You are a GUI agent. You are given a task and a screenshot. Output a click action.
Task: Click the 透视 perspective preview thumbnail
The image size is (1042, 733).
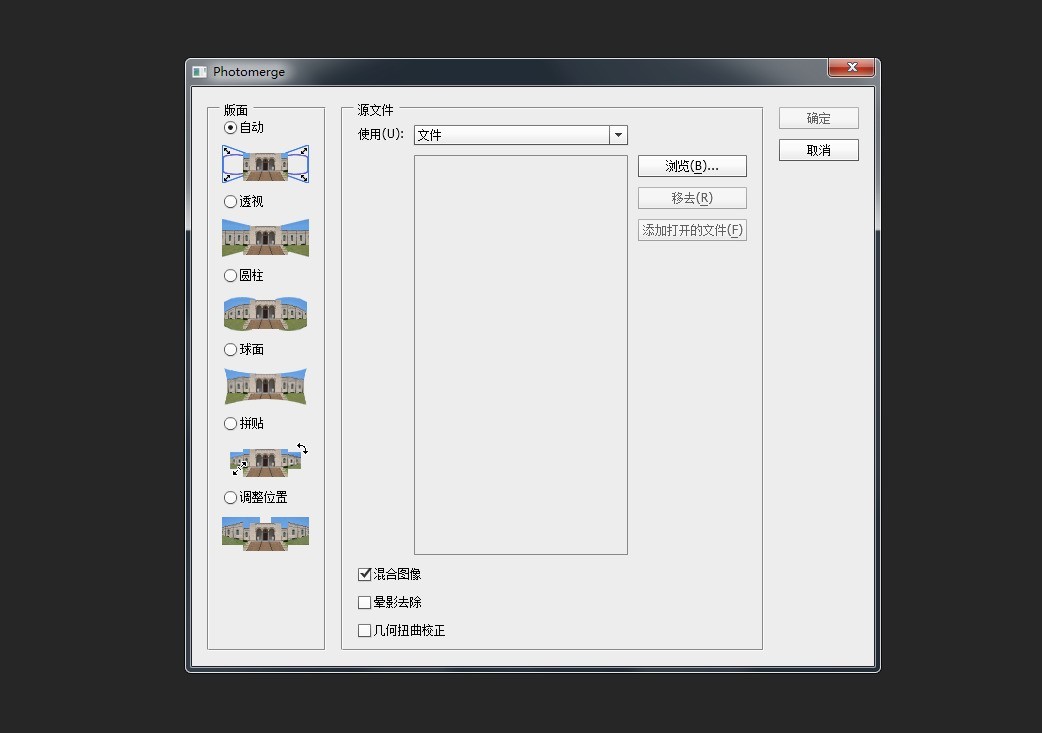point(265,237)
